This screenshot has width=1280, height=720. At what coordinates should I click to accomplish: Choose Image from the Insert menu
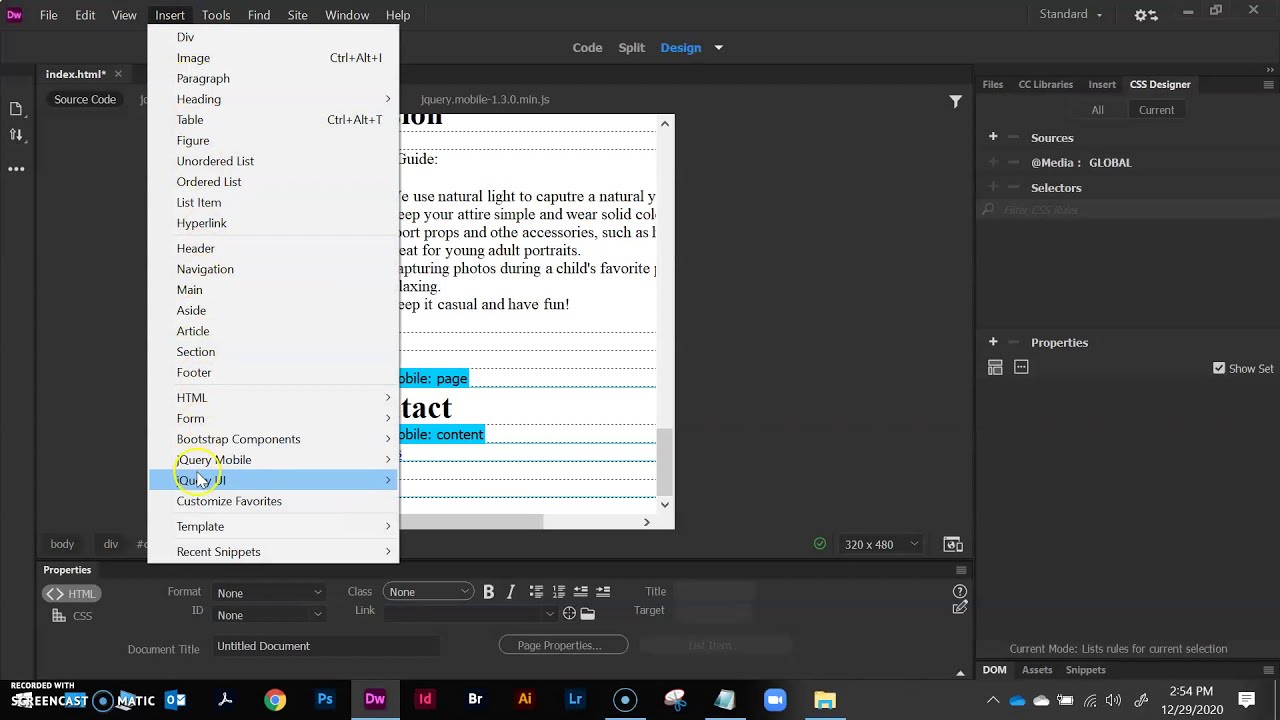click(273, 58)
